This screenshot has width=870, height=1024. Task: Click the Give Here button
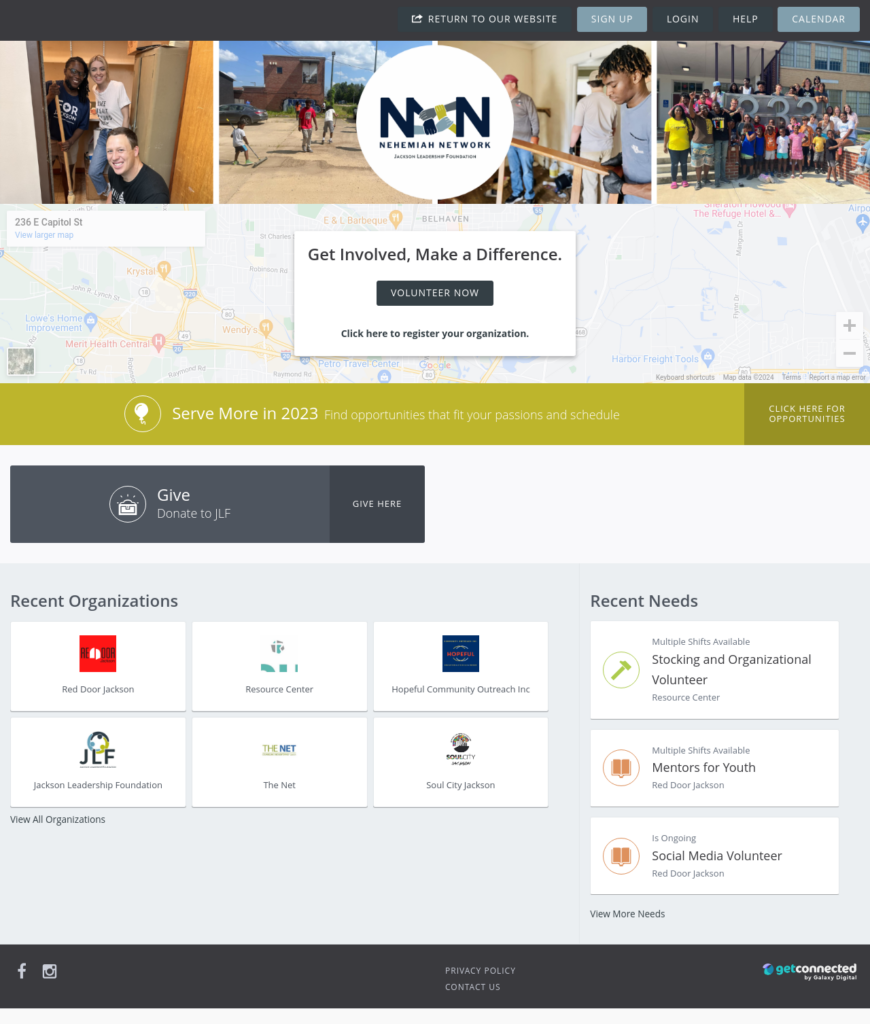(x=377, y=504)
